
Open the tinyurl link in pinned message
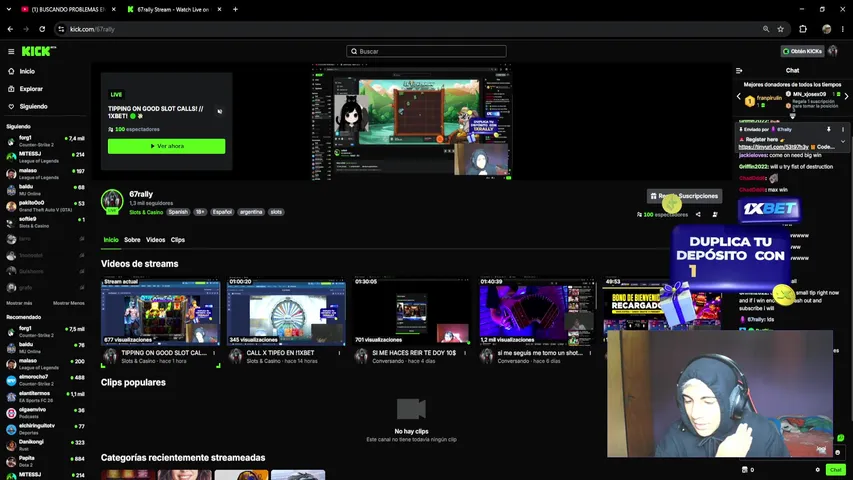tap(773, 147)
